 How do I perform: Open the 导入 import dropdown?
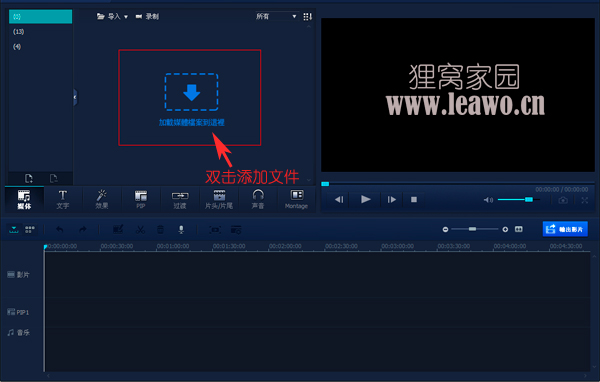point(112,16)
